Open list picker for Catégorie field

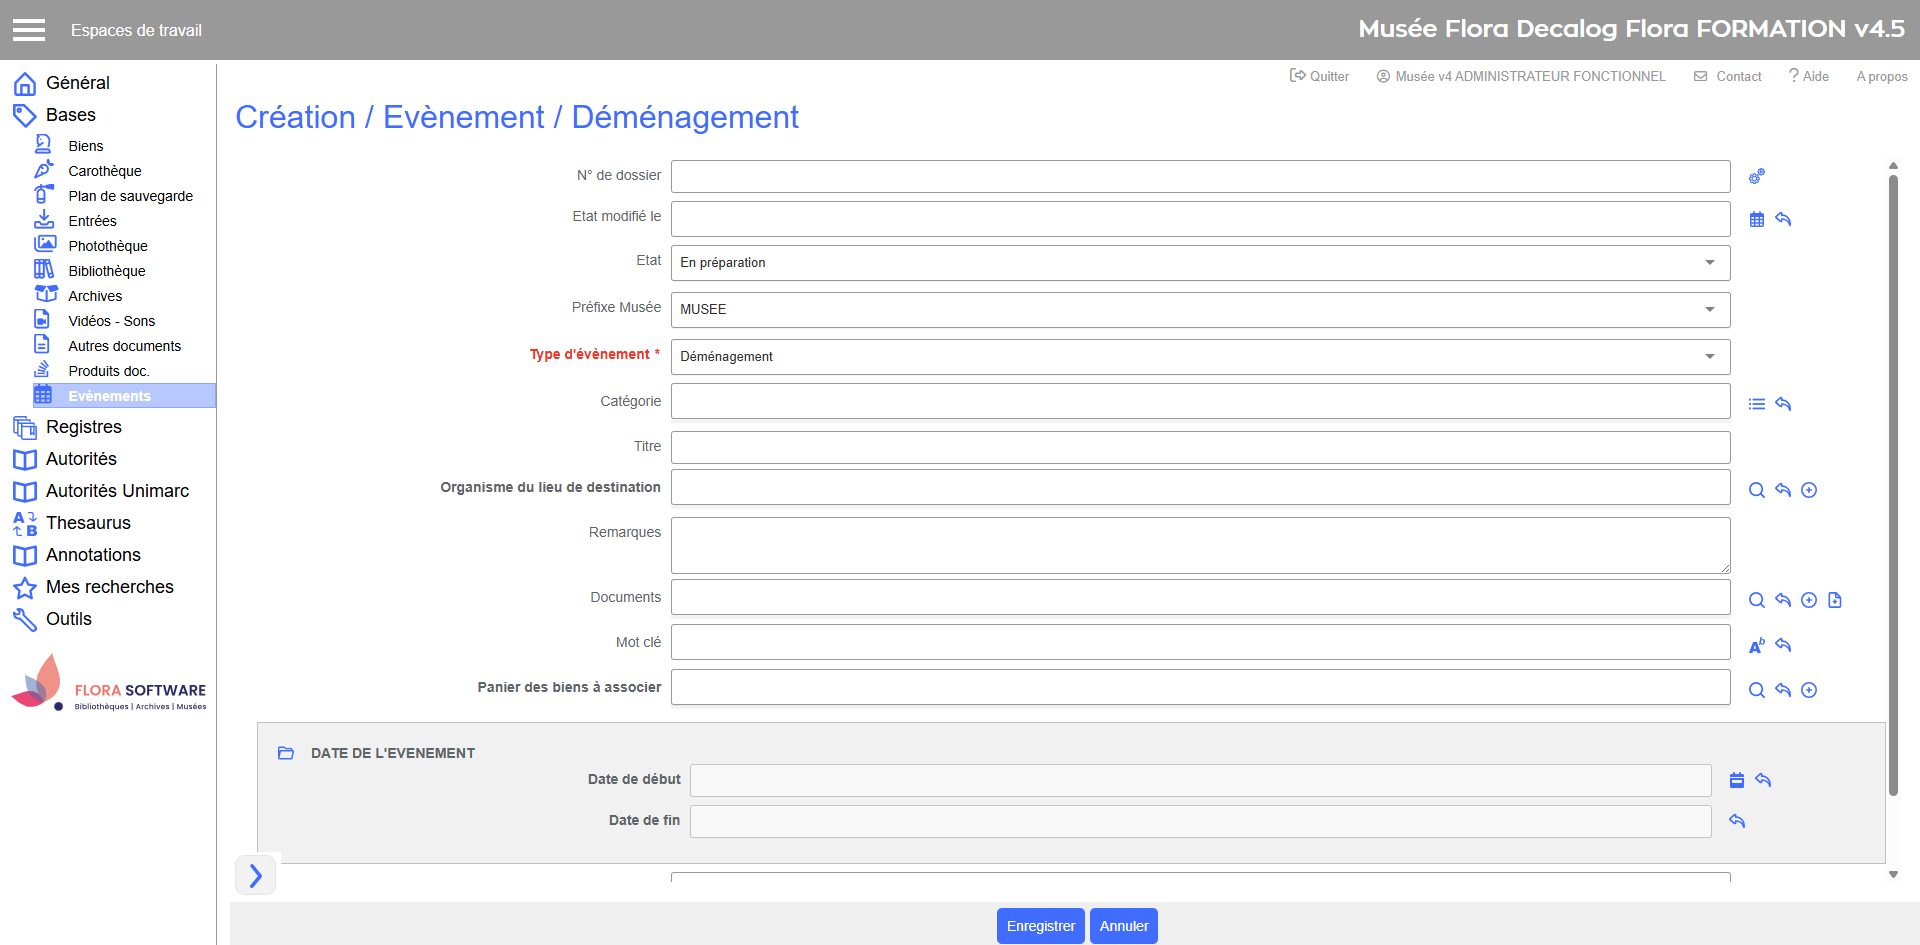pos(1756,404)
